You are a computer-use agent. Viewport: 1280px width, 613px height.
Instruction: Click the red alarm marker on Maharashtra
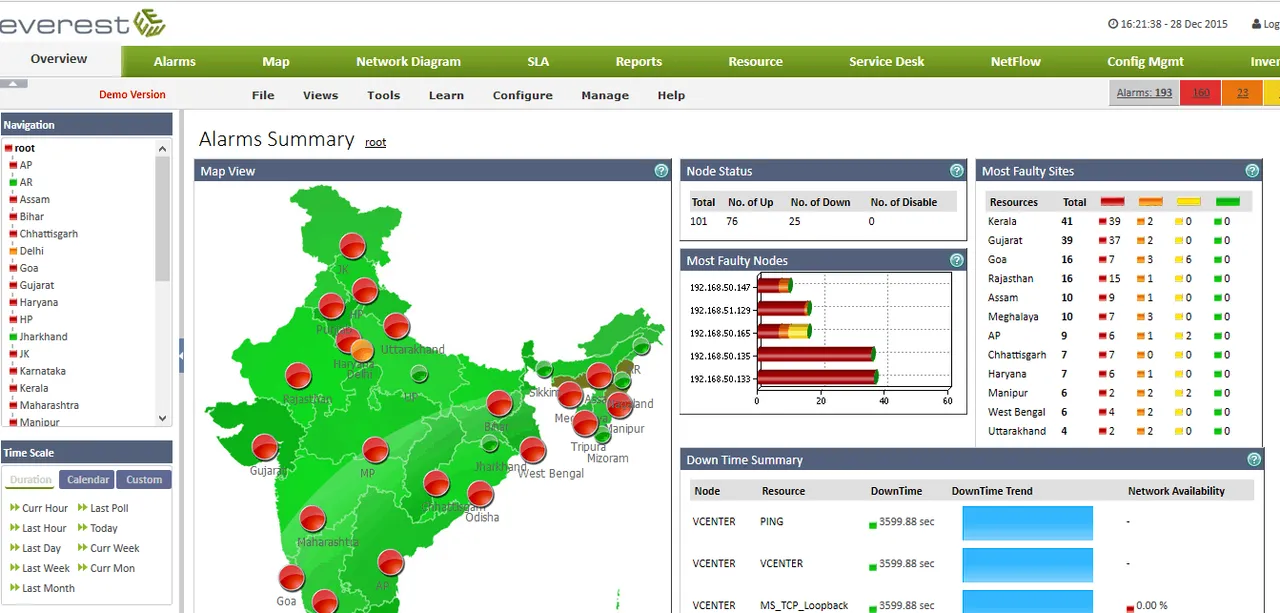(x=313, y=519)
